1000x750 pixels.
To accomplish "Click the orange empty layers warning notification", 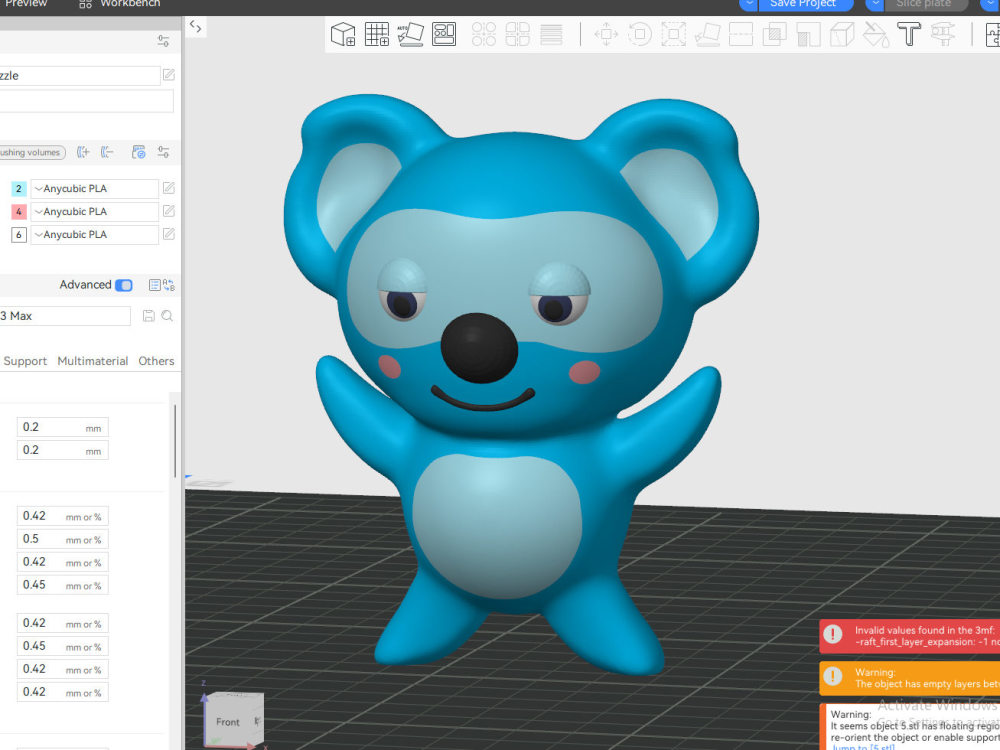I will click(x=910, y=678).
